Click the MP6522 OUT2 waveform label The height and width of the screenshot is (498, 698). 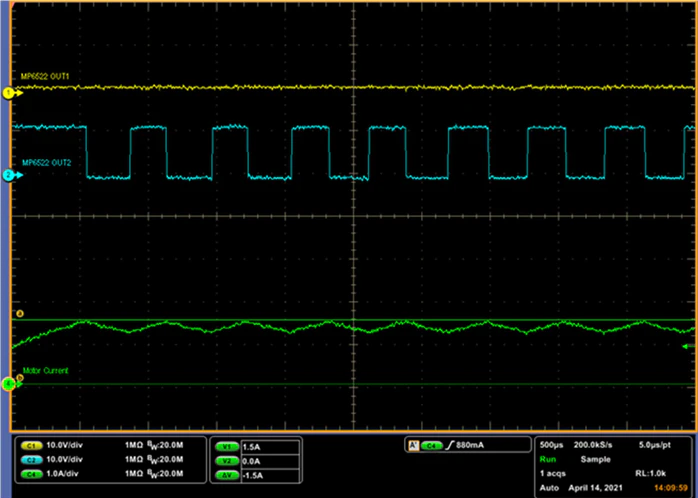[x=45, y=162]
